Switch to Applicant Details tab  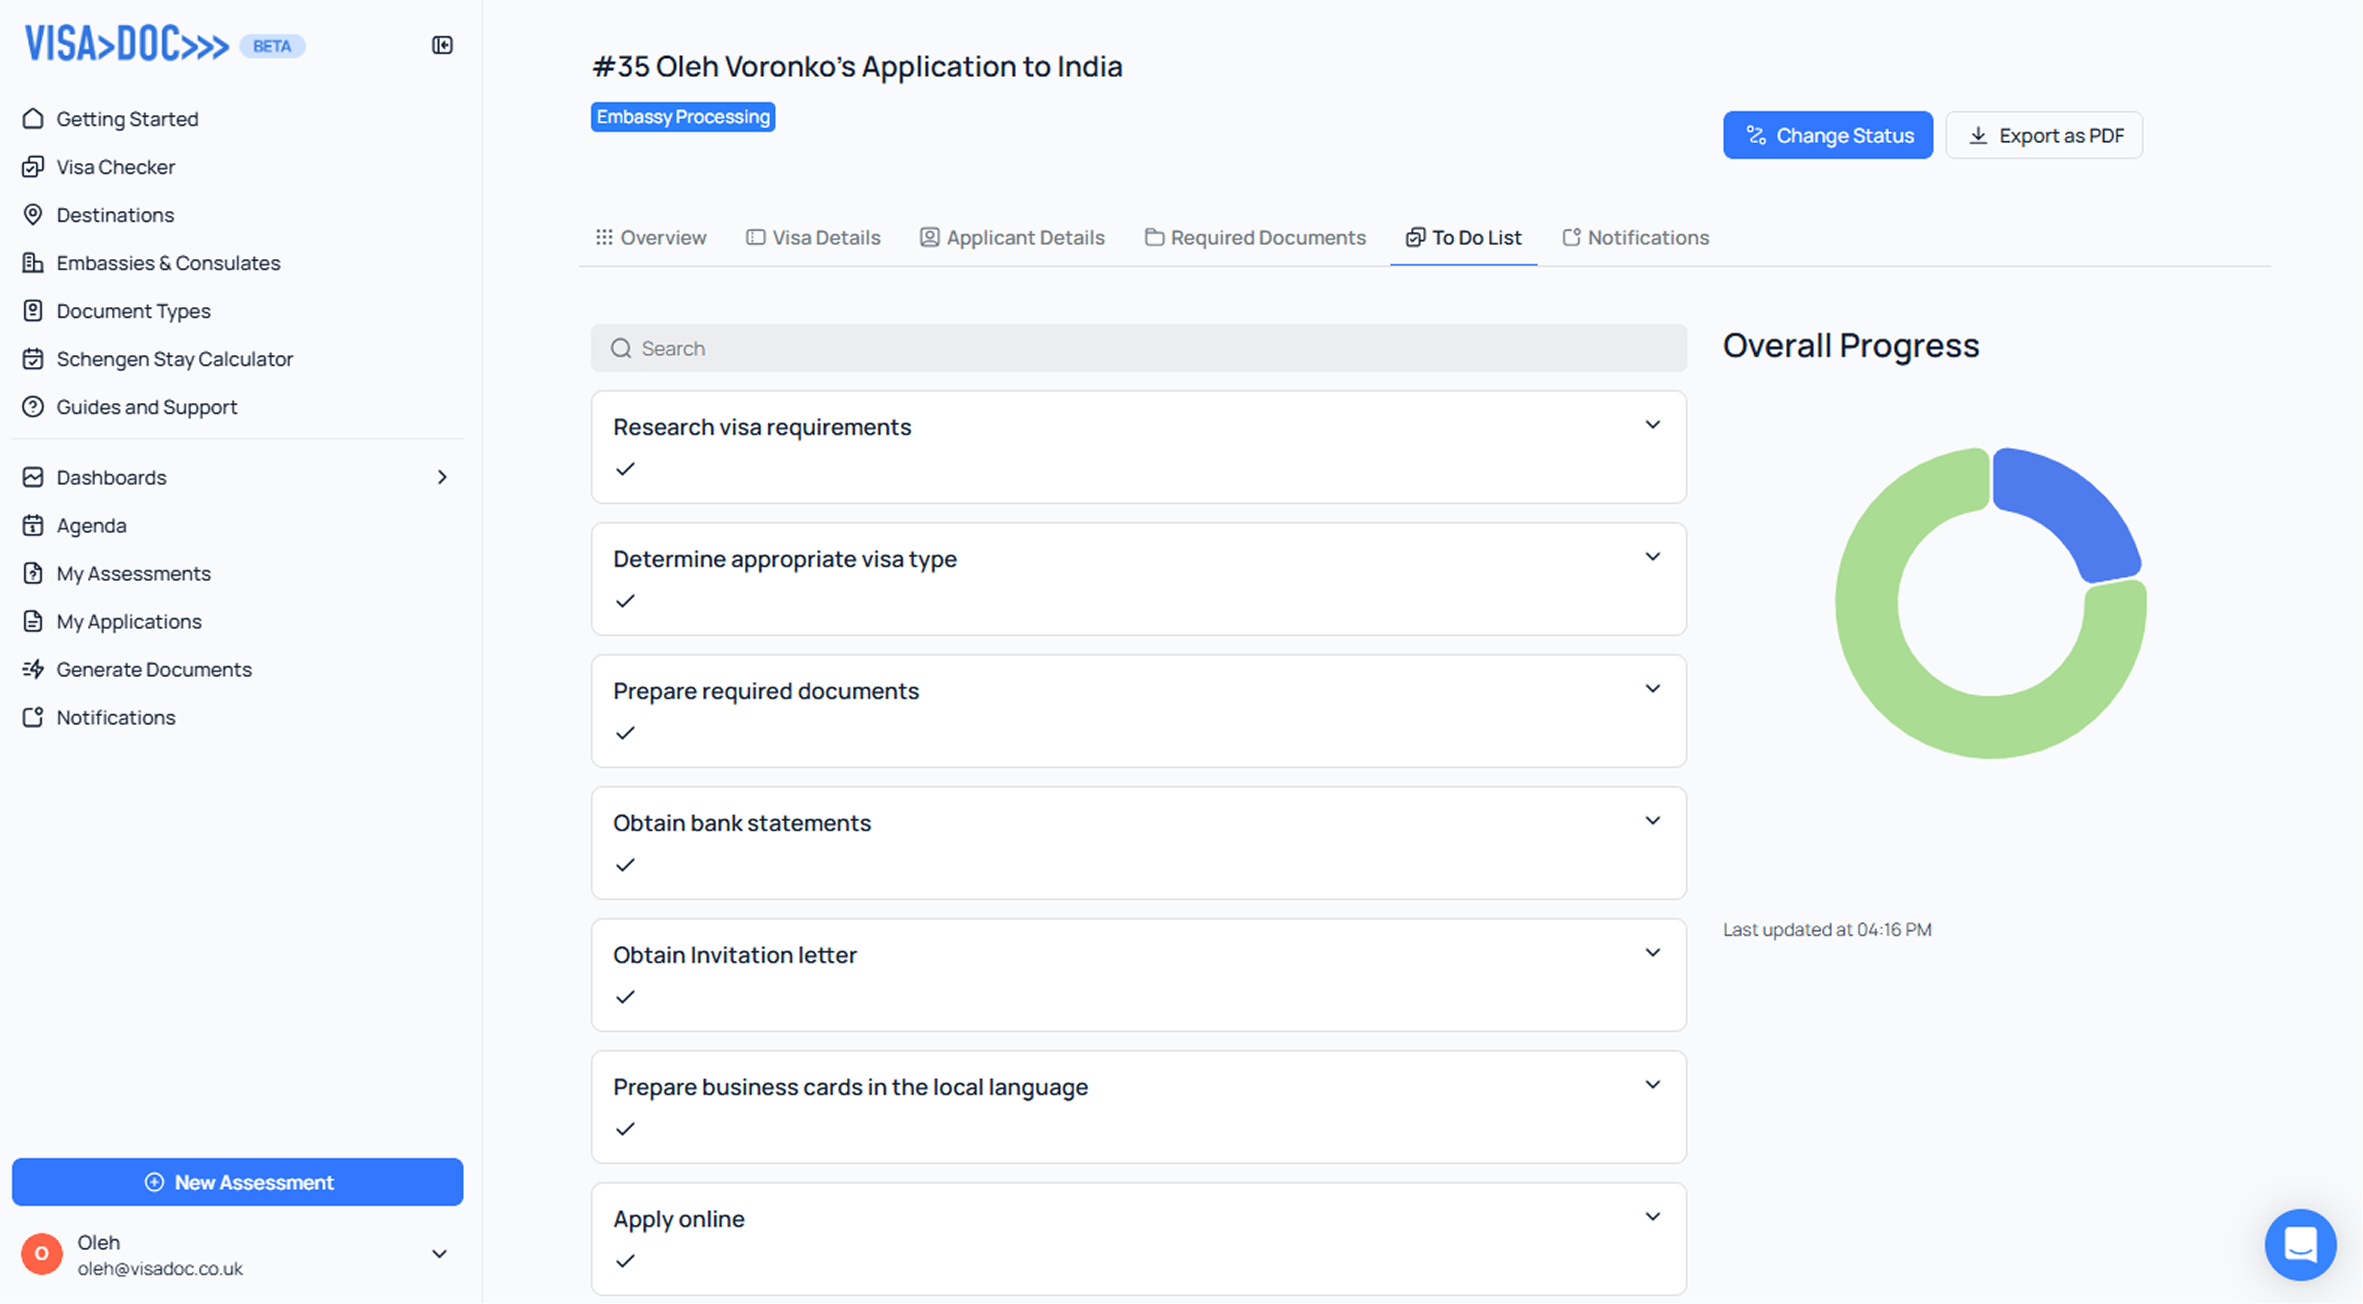coord(1012,238)
